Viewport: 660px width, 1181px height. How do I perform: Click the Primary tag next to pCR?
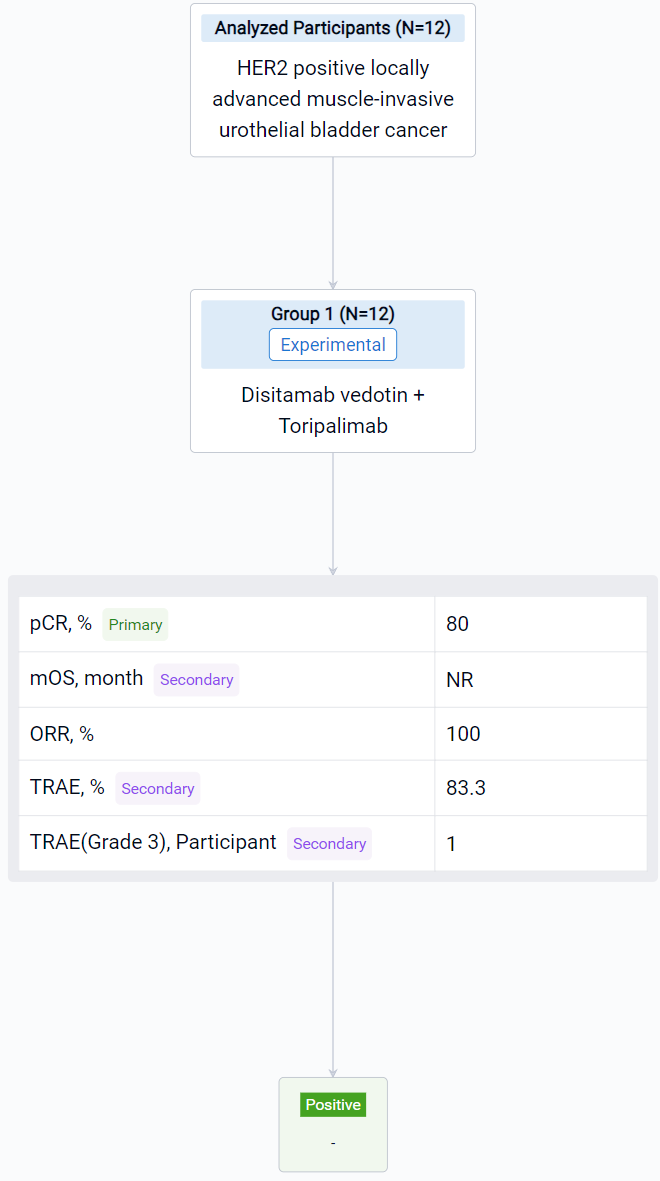[x=135, y=625]
